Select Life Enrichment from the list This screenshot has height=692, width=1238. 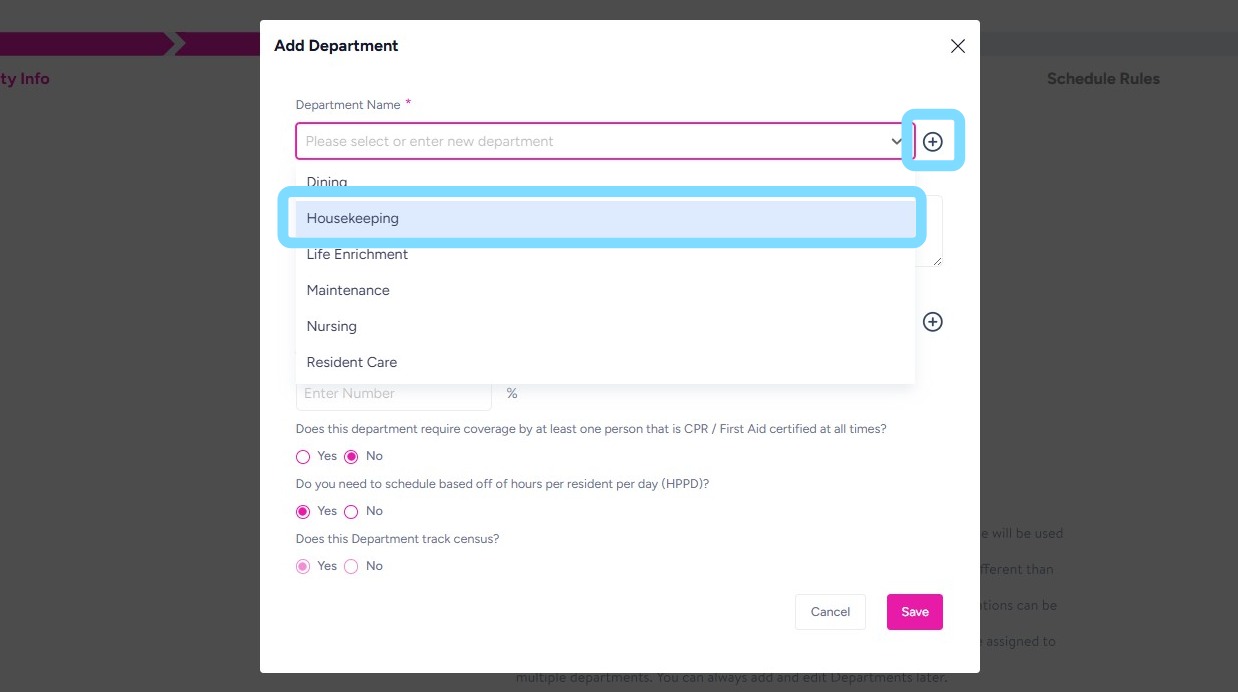[357, 254]
